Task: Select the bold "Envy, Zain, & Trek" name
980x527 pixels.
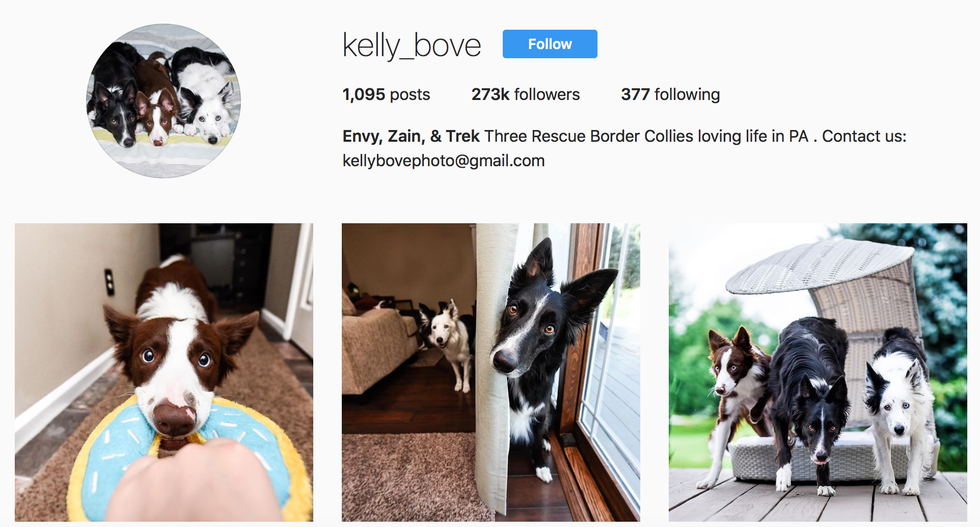Action: click(411, 136)
